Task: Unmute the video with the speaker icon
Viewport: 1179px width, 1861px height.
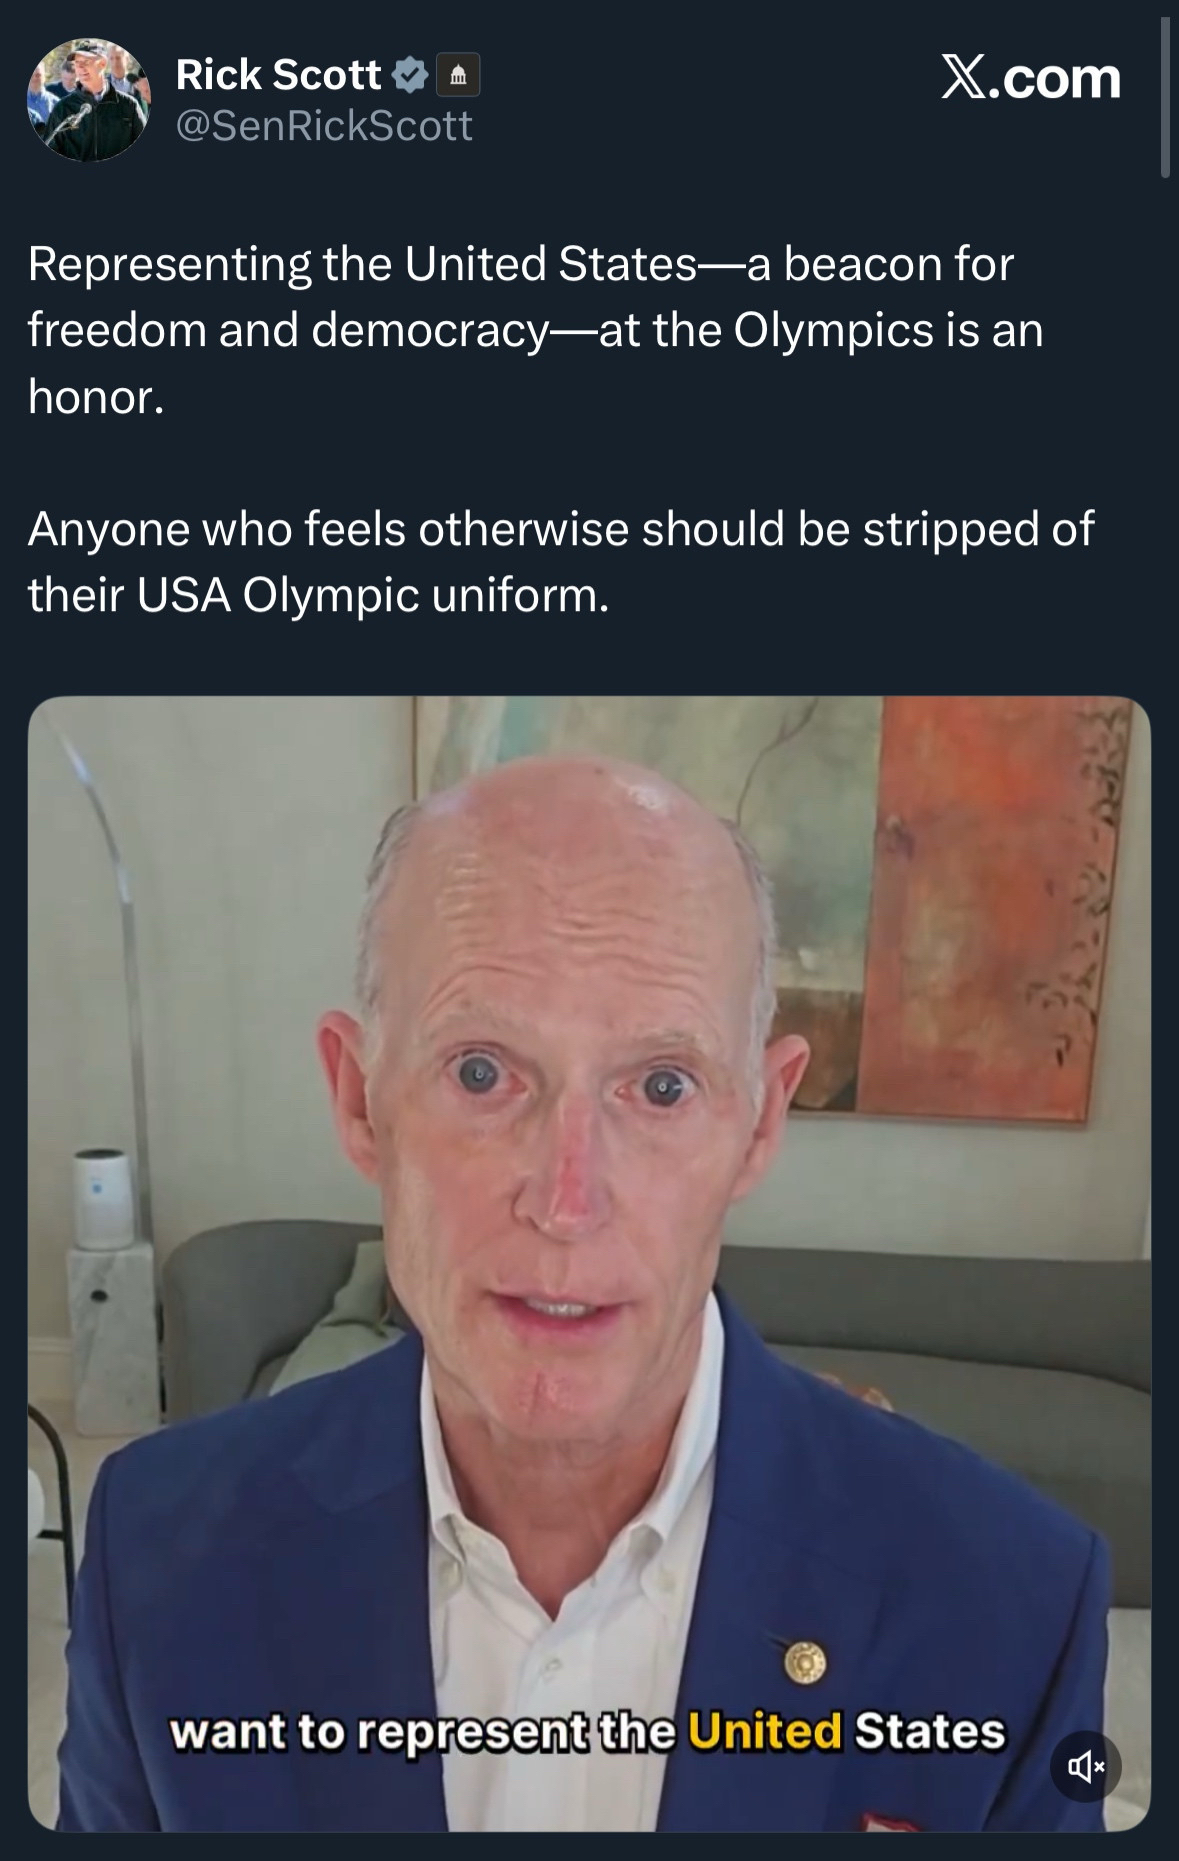Action: [1086, 1767]
